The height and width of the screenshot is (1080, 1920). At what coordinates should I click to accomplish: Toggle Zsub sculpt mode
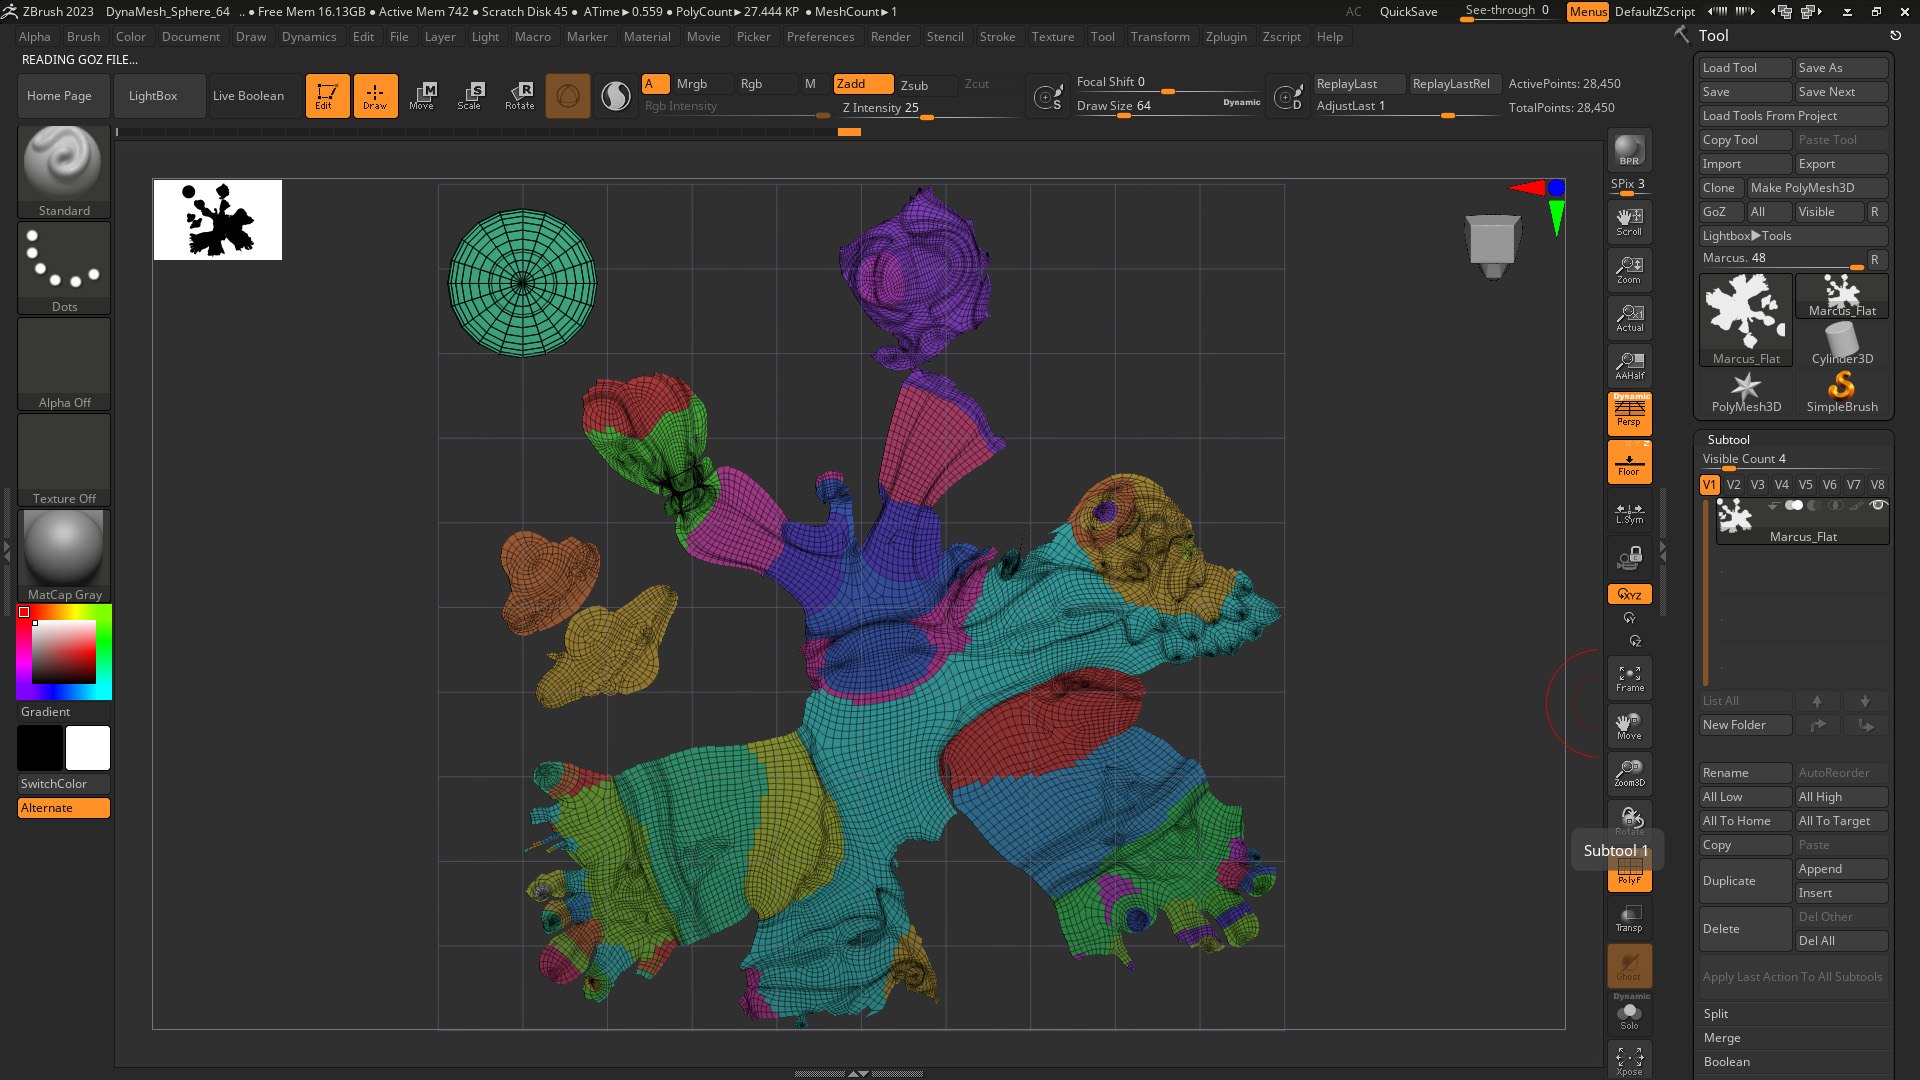coord(925,85)
